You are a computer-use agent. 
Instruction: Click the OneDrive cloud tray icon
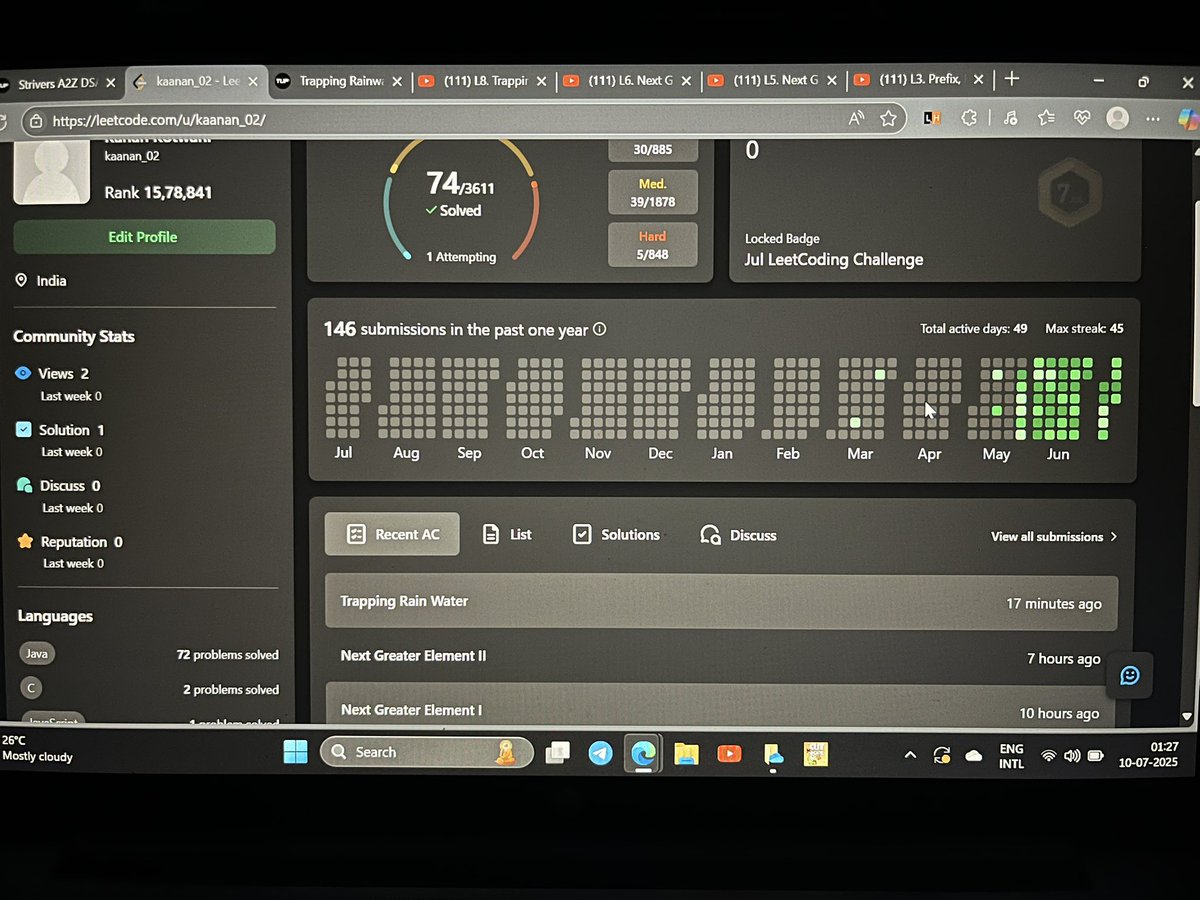[x=974, y=756]
